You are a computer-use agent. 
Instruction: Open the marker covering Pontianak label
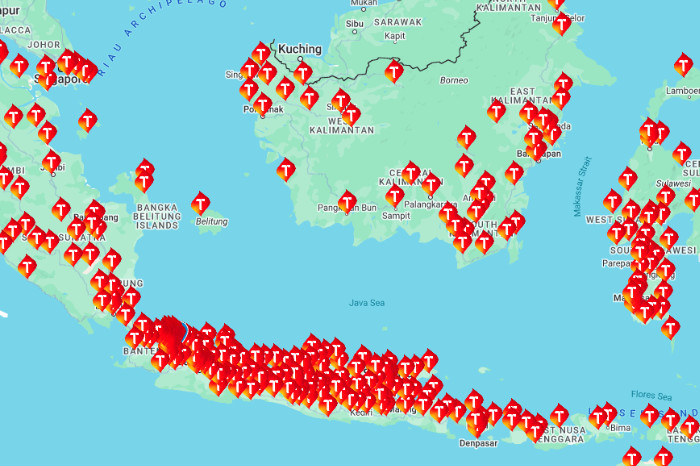262,104
